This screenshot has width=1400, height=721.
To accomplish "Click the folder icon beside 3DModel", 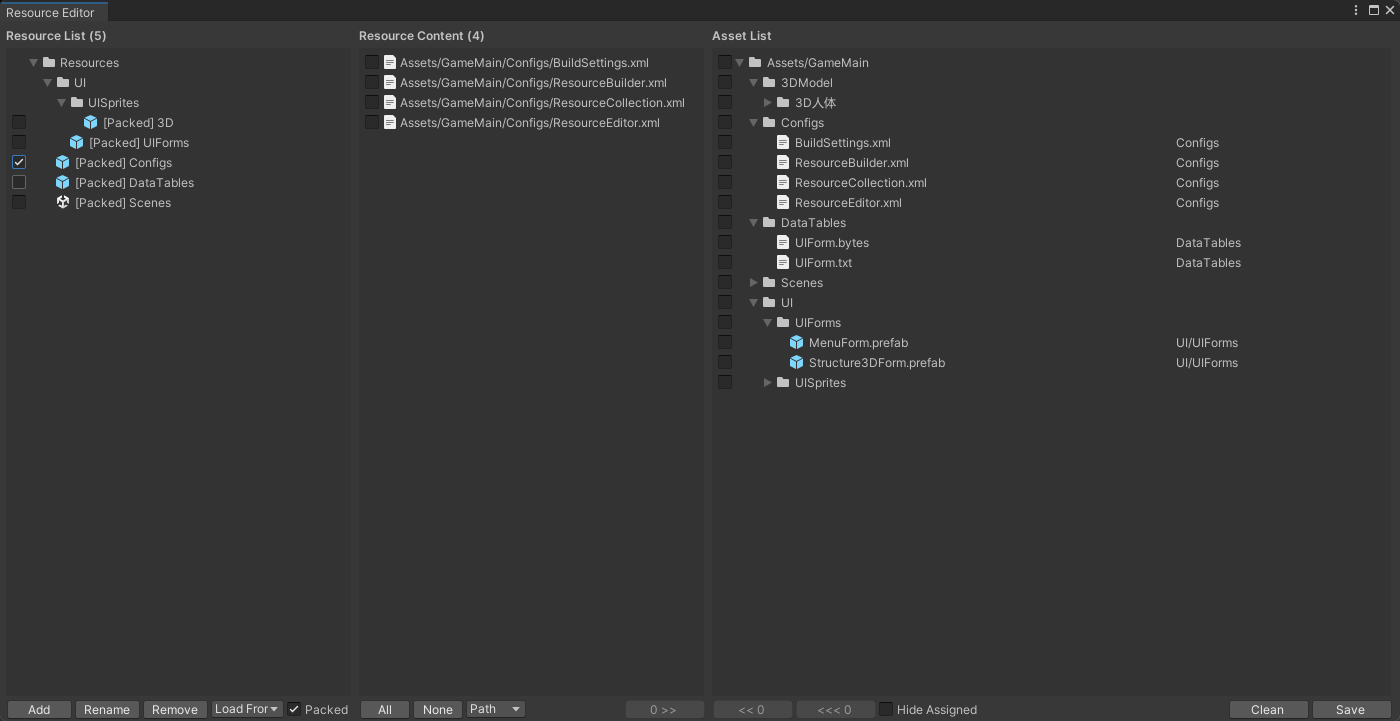I will (x=768, y=82).
